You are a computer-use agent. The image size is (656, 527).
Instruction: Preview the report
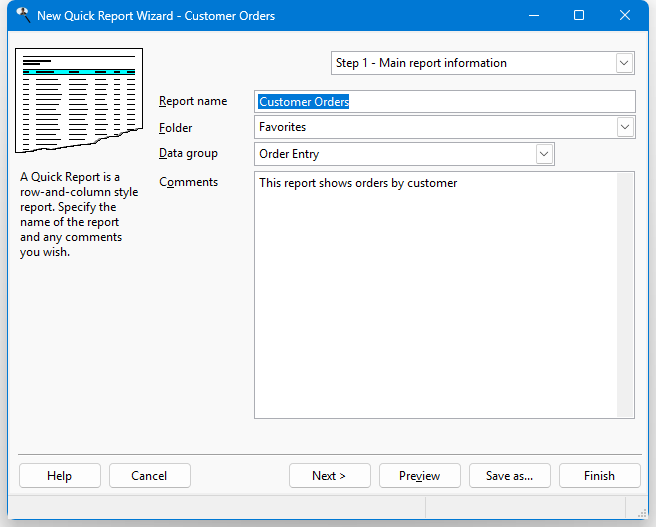coord(419,476)
